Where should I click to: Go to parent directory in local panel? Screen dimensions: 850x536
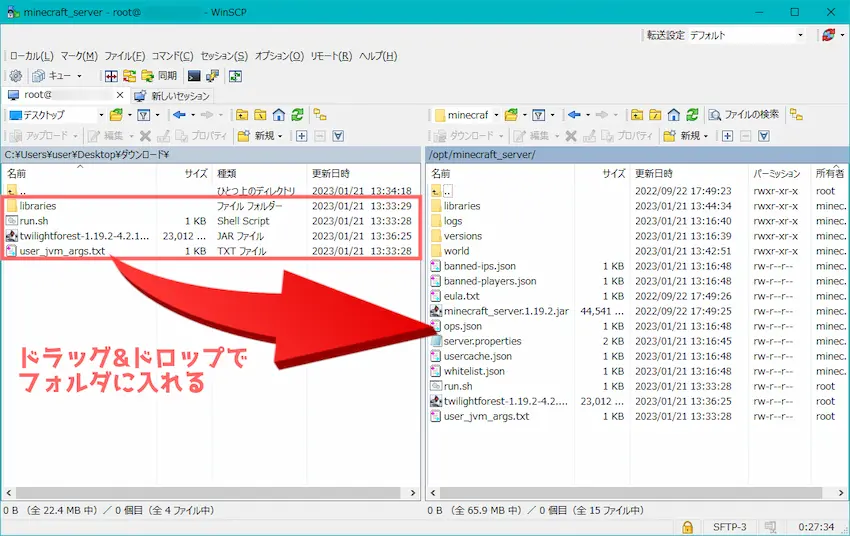(242, 115)
